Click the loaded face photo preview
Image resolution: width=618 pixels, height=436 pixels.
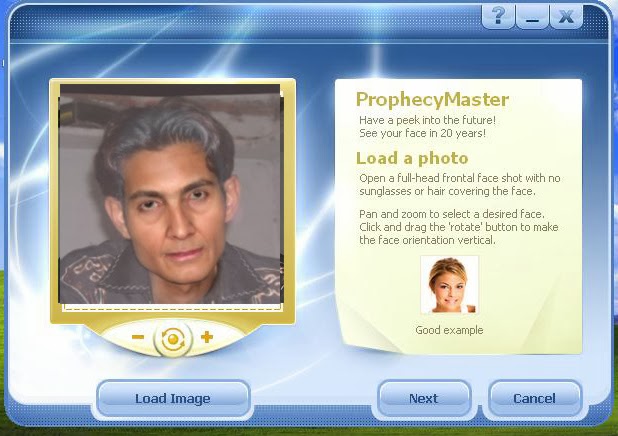click(171, 194)
